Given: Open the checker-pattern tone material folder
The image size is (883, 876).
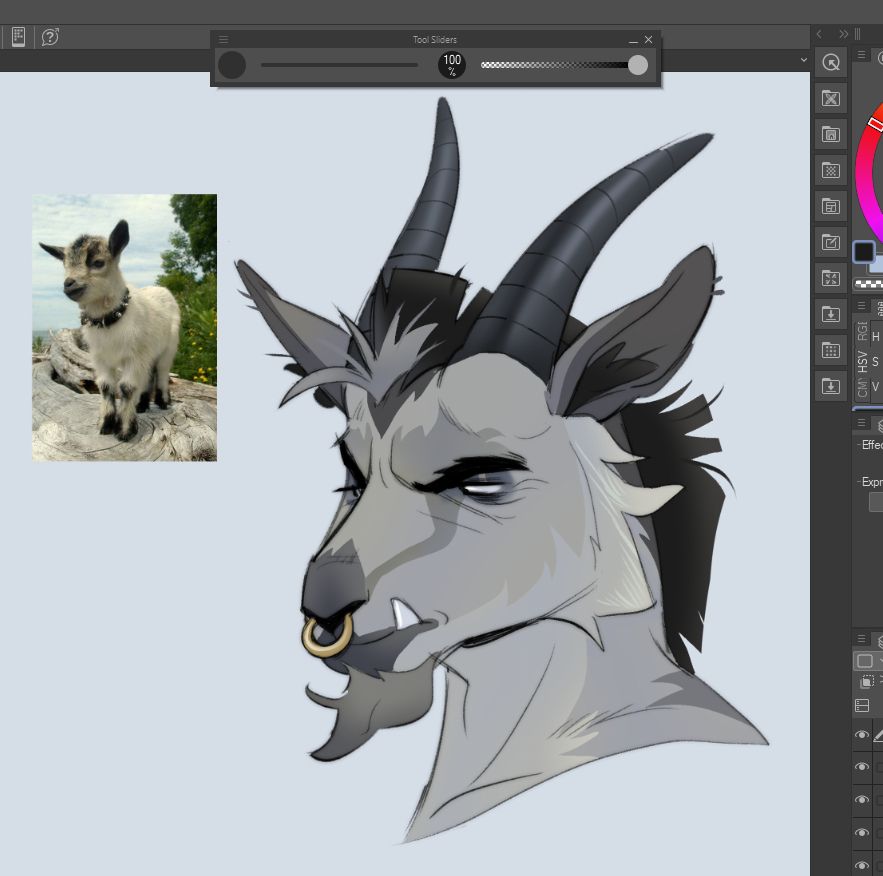Looking at the screenshot, I should point(831,171).
